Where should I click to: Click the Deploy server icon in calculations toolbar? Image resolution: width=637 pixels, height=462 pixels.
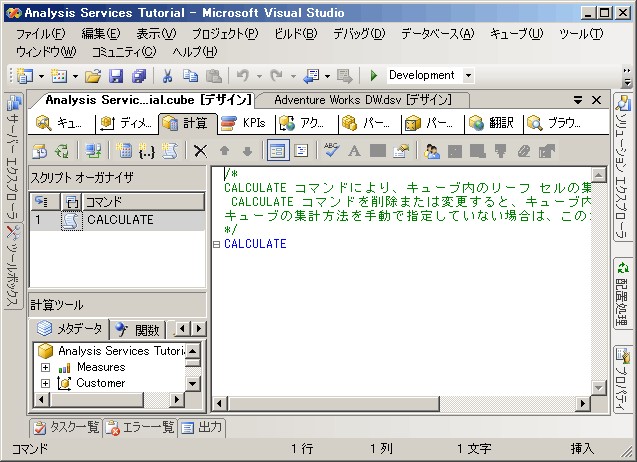pyautogui.click(x=93, y=151)
